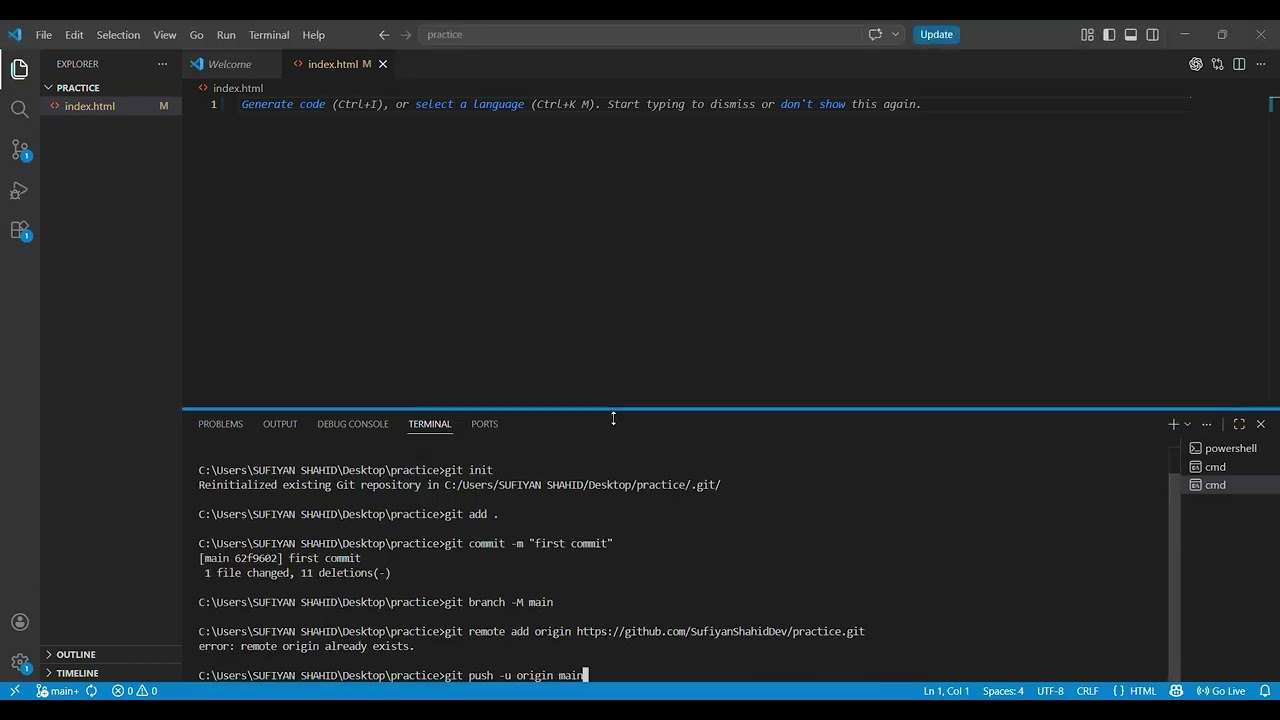
Task: Click the select a language link
Action: [470, 104]
